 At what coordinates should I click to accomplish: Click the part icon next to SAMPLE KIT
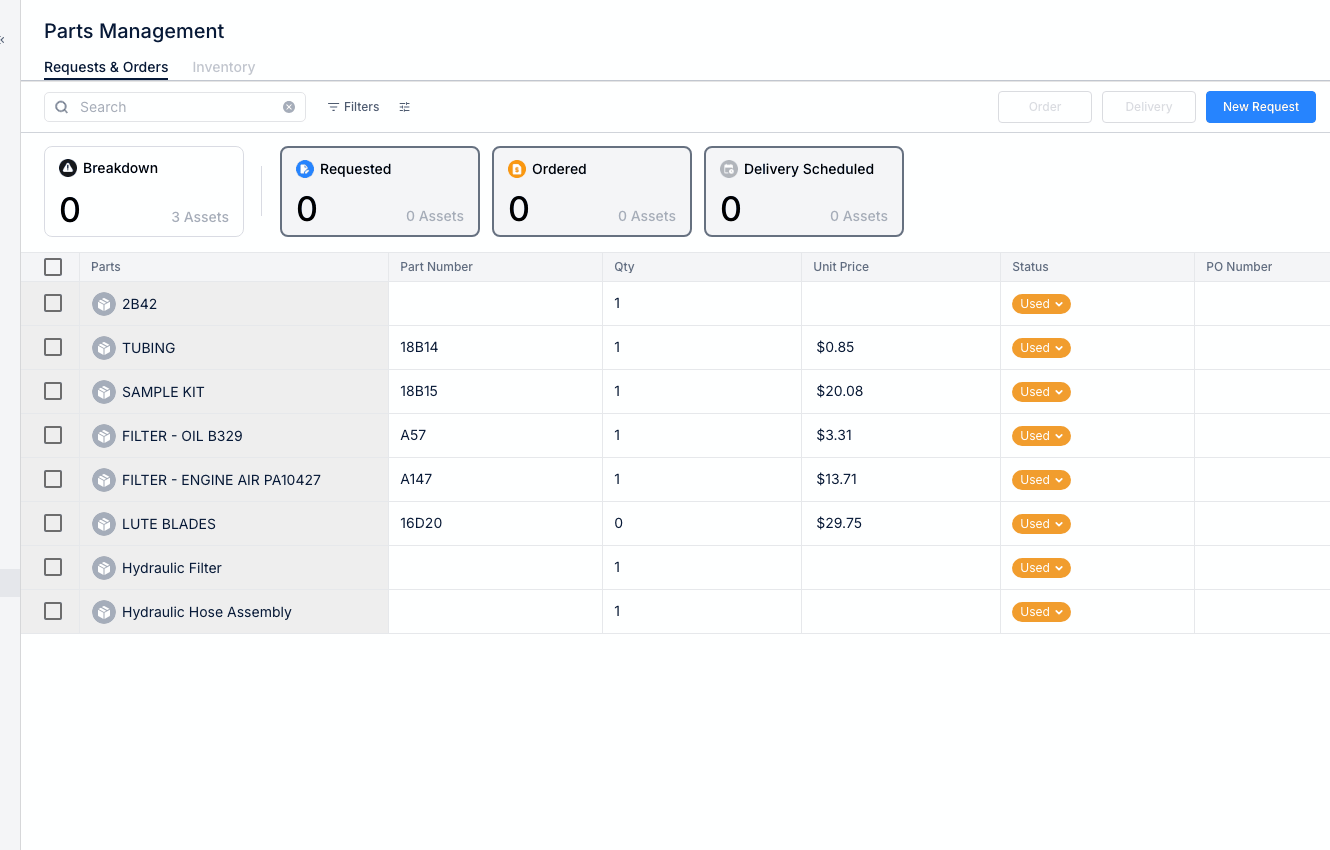tap(104, 391)
